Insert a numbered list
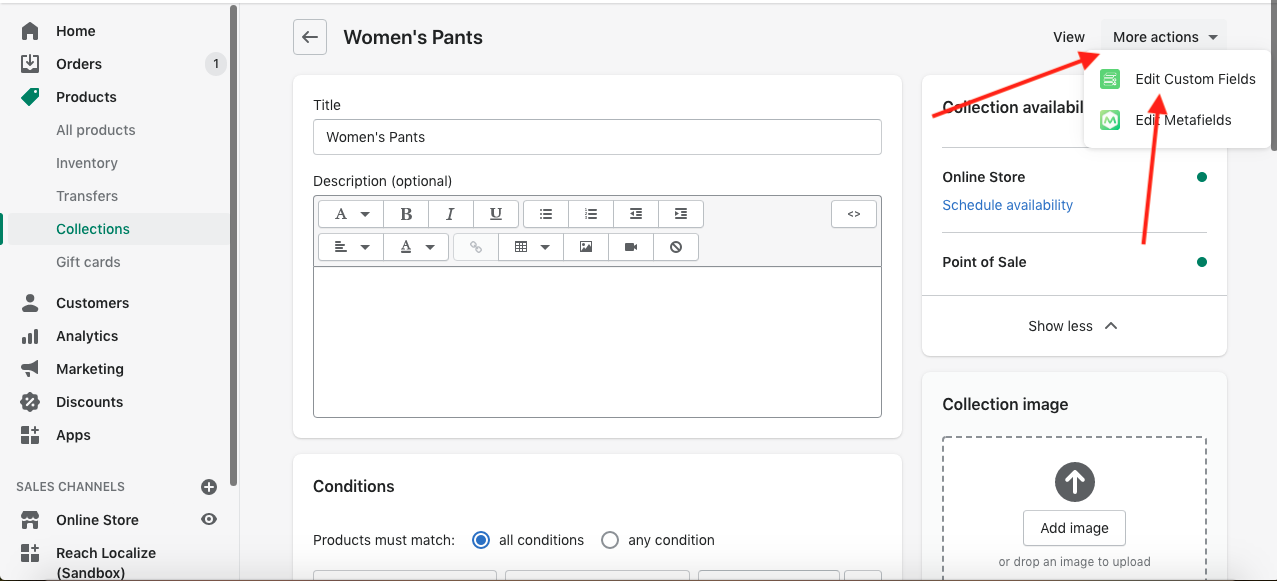The image size is (1277, 581). (x=591, y=214)
